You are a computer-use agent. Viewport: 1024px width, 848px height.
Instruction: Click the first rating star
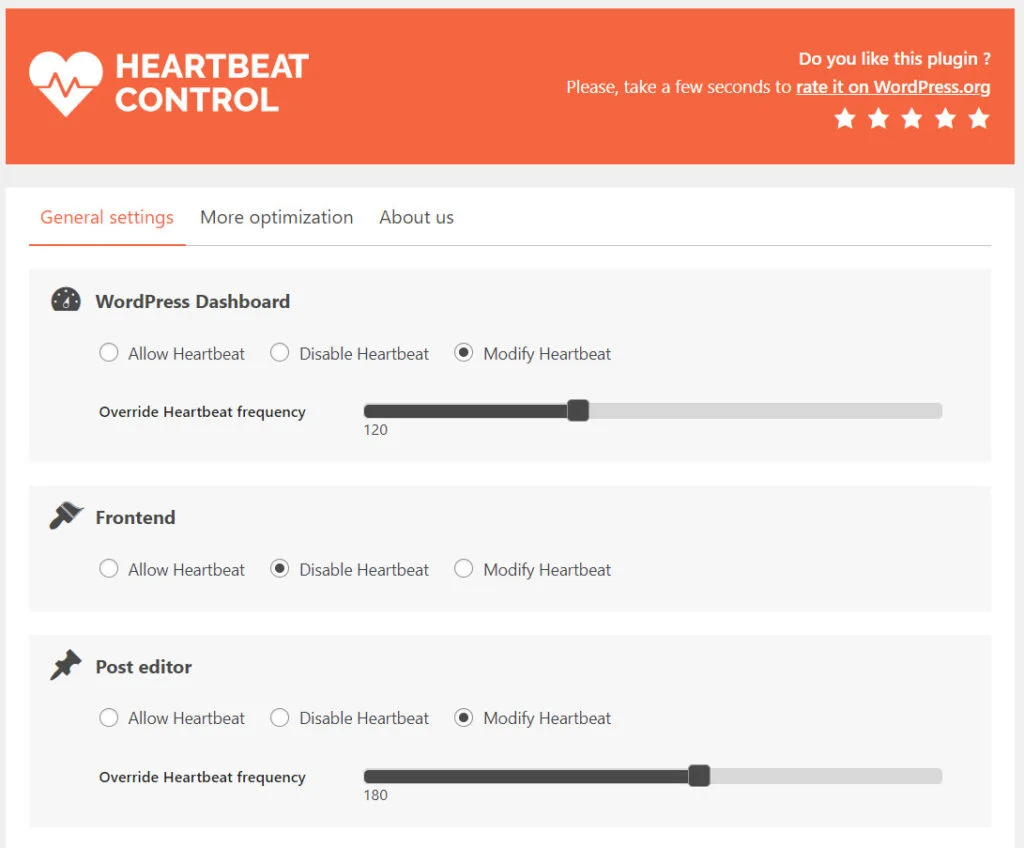coord(845,118)
